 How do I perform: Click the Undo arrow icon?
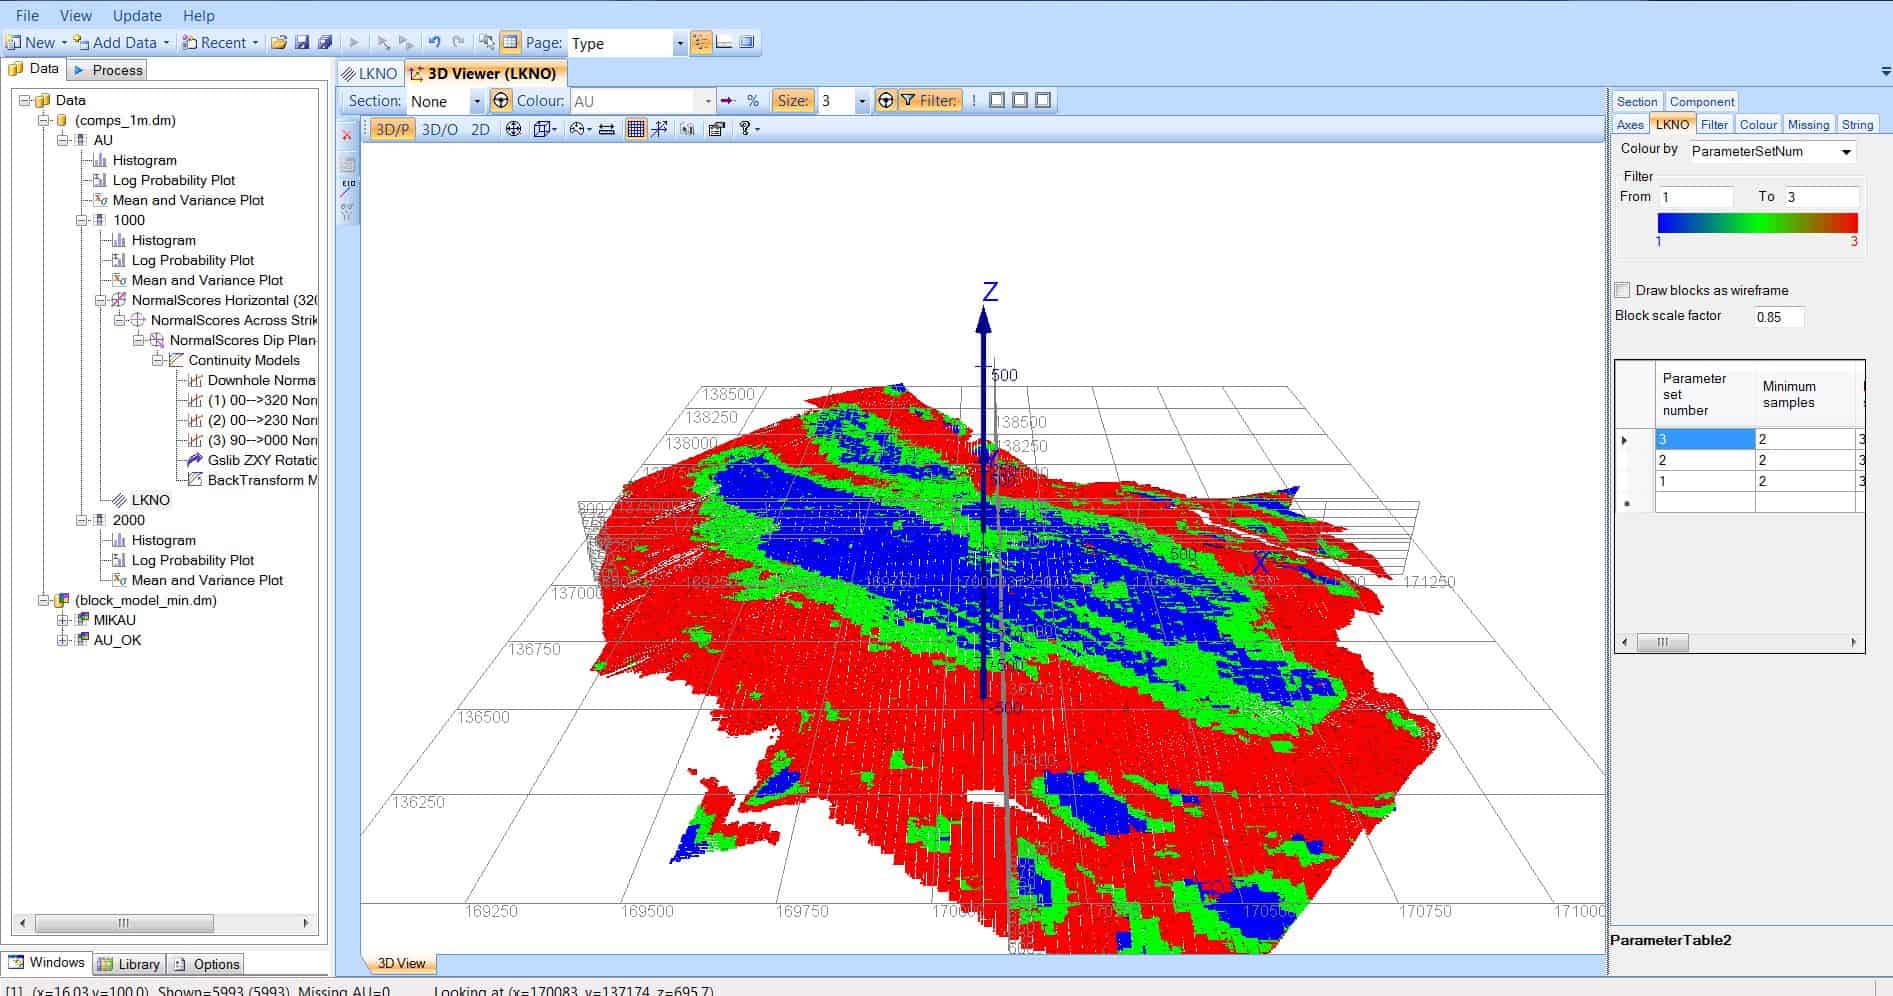click(x=434, y=42)
